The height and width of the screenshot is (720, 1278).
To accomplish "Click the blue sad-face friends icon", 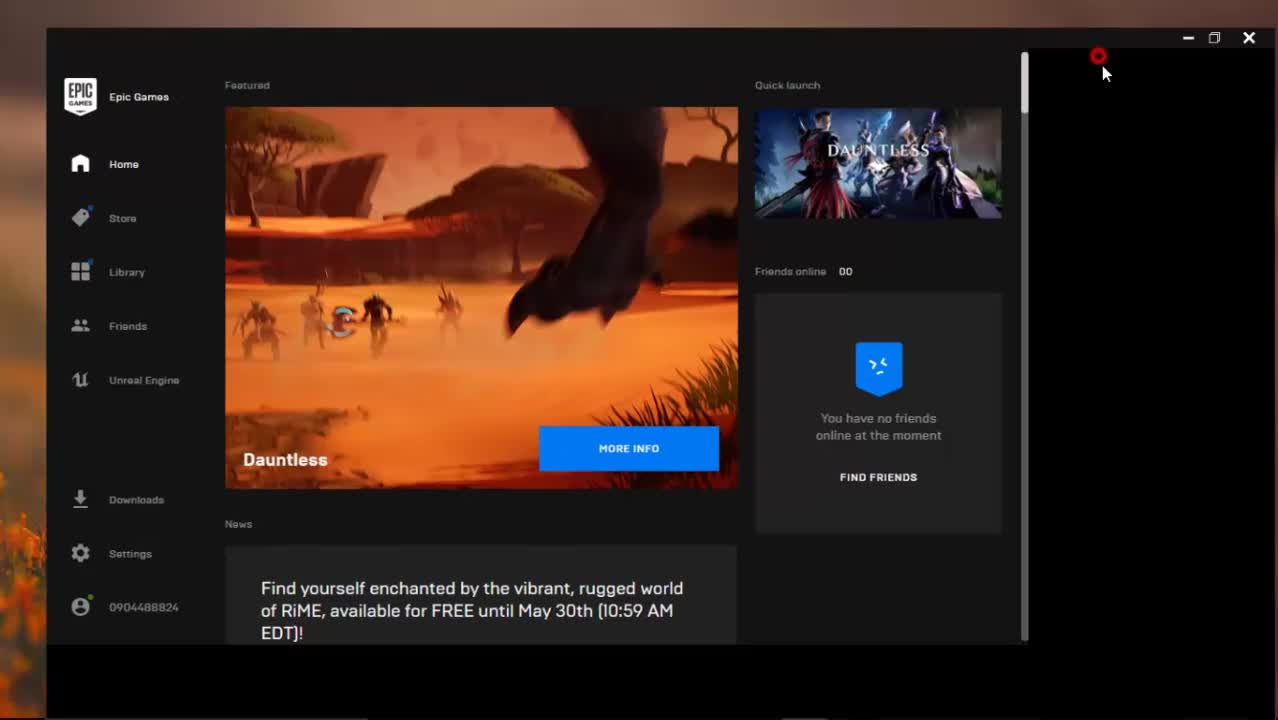I will (x=879, y=368).
